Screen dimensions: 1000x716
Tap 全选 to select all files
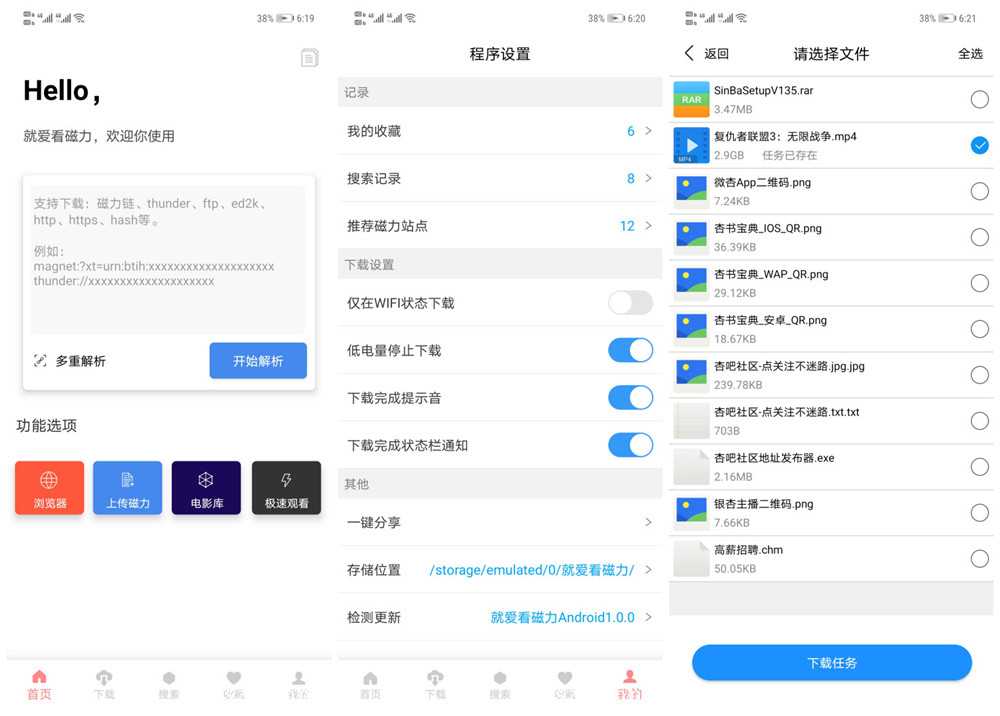(970, 54)
